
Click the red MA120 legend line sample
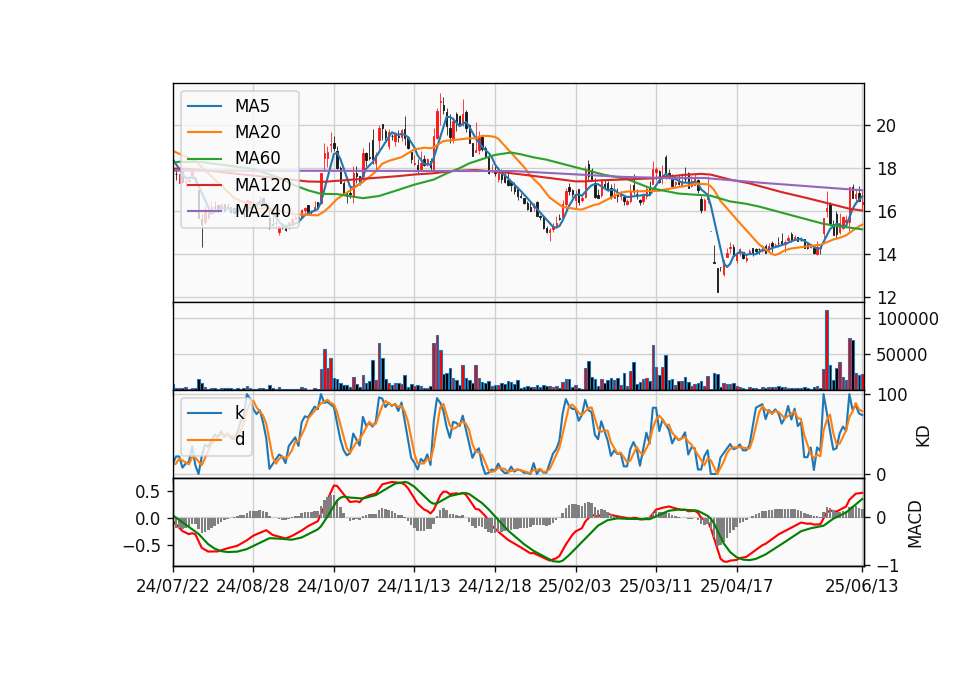(205, 184)
